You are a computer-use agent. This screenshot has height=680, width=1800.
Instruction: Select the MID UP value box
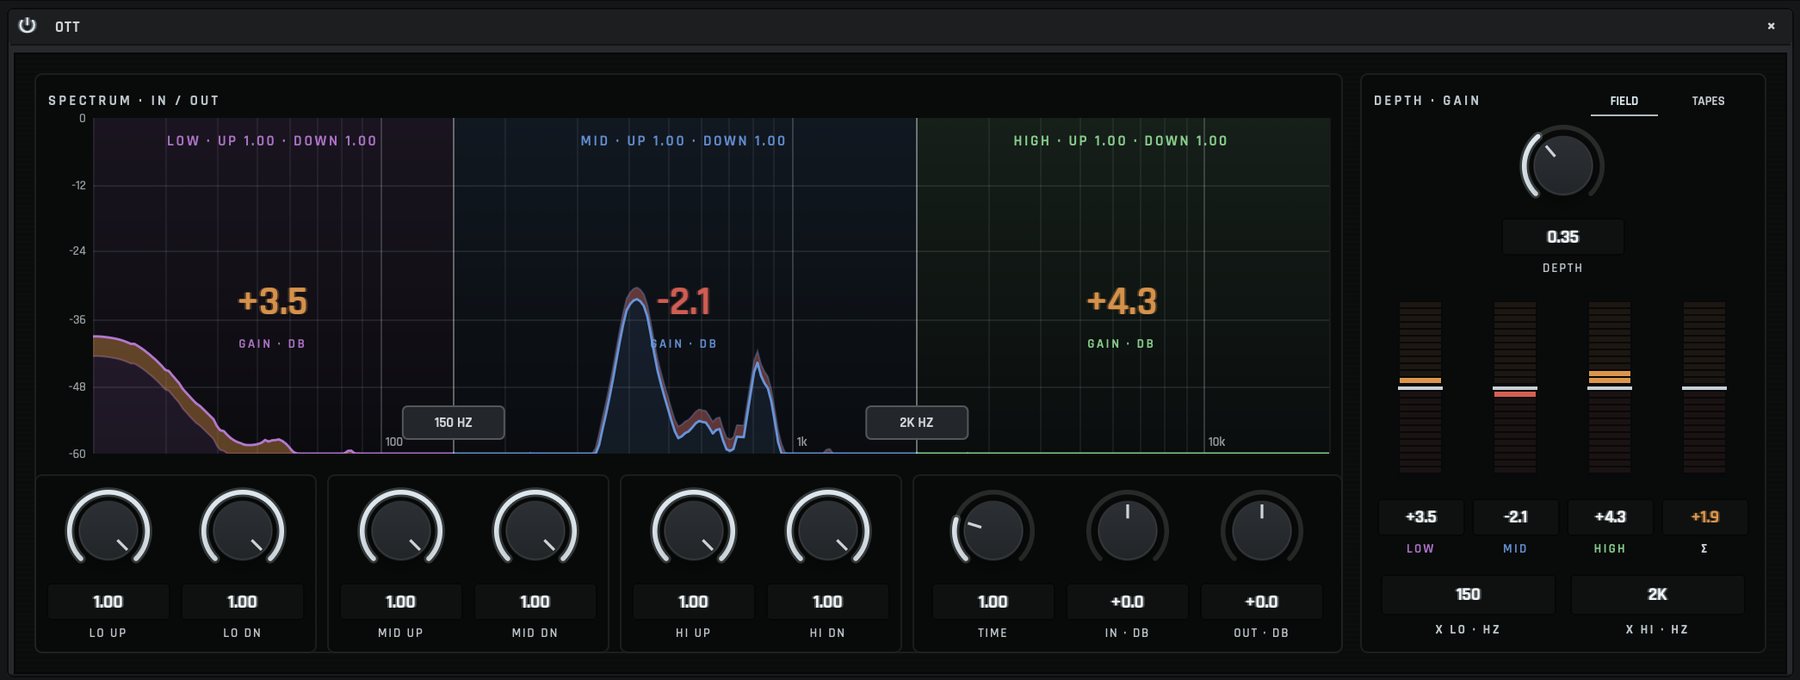coord(401,602)
